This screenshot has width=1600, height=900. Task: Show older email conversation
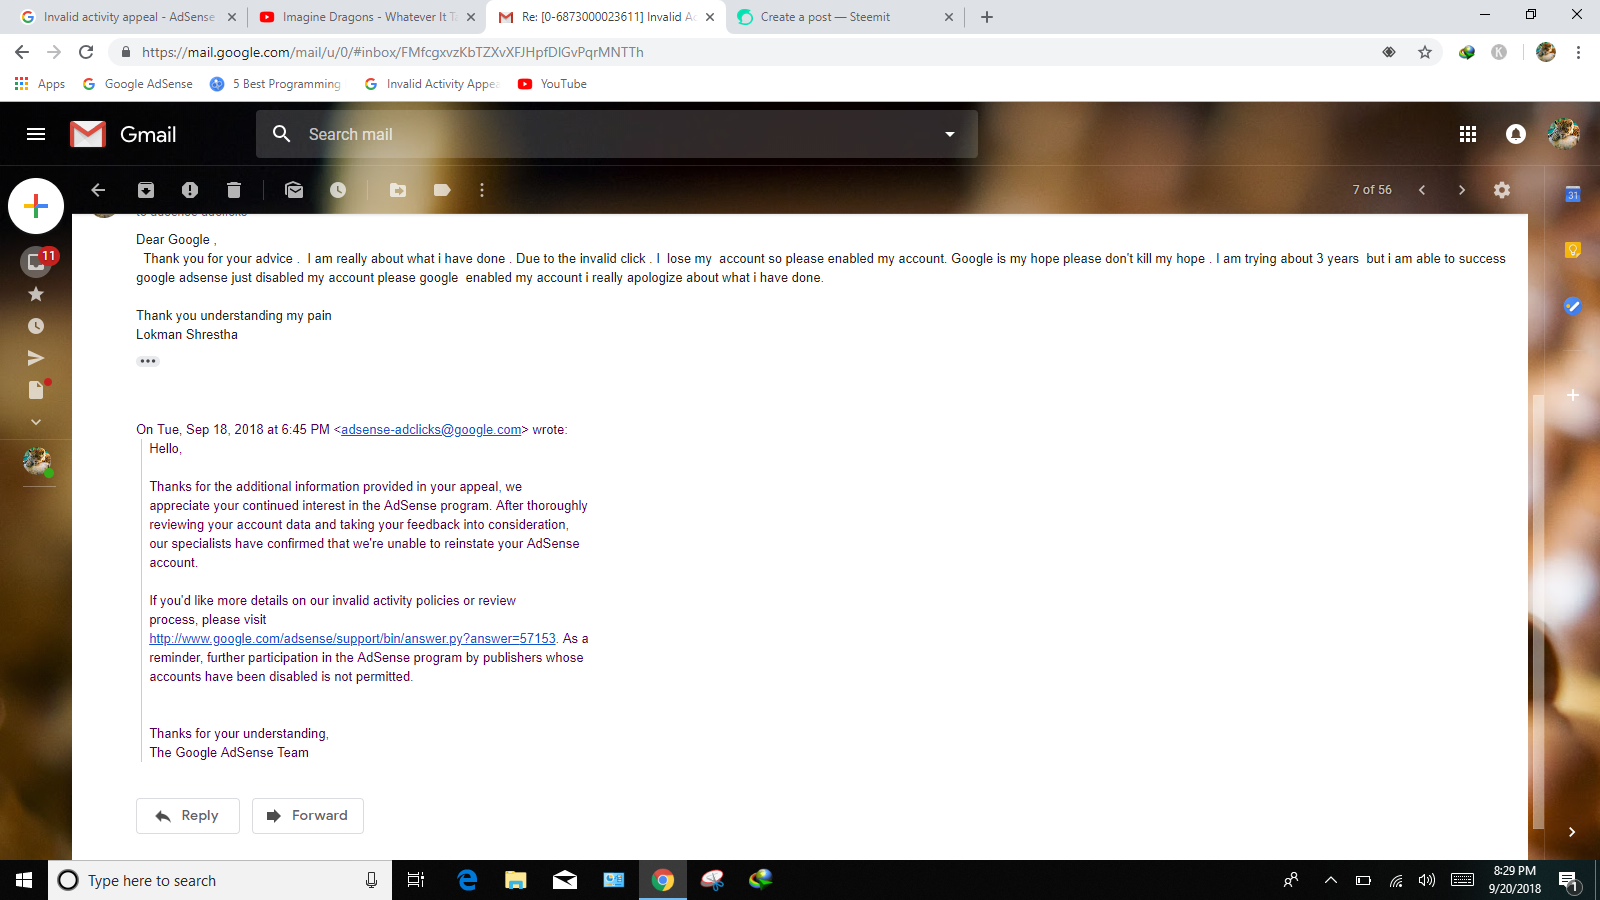pos(1462,190)
